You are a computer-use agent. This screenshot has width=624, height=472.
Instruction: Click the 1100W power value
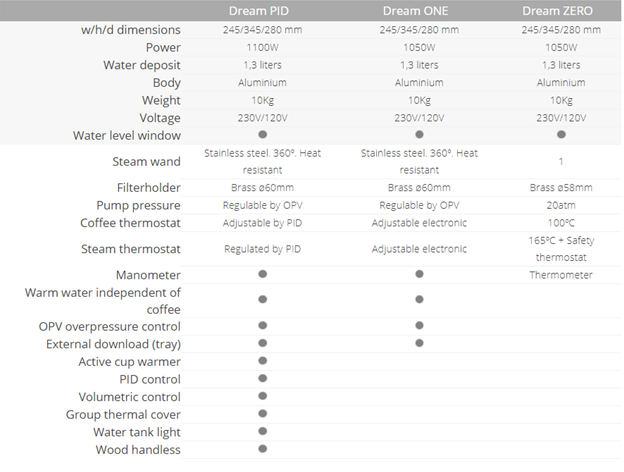pos(262,47)
